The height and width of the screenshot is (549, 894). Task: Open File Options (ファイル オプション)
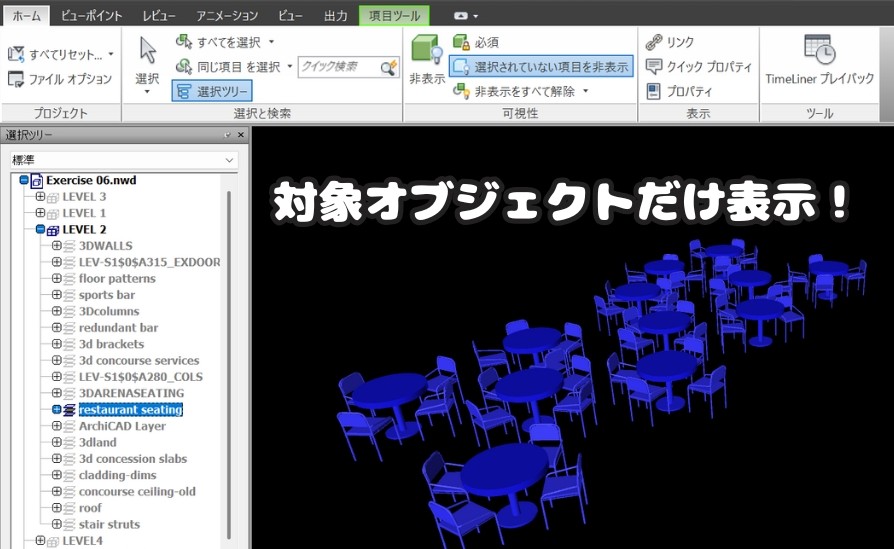(x=60, y=79)
